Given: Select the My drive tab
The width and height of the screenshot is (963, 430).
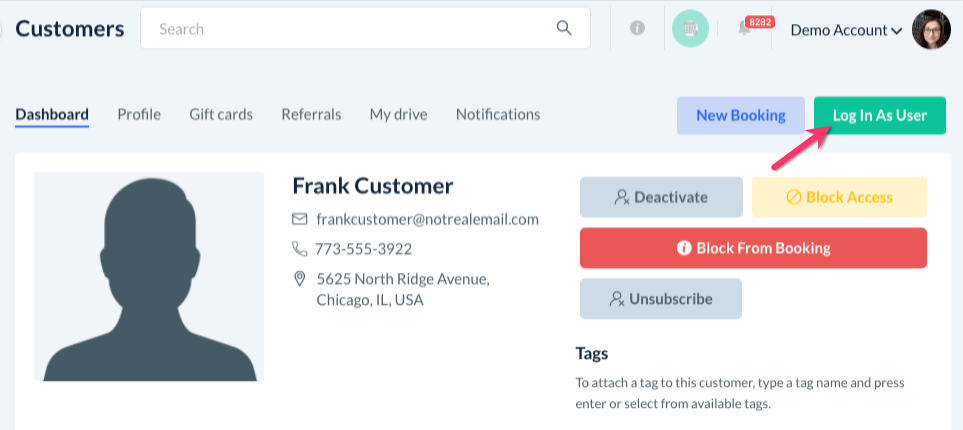Looking at the screenshot, I should click(398, 114).
